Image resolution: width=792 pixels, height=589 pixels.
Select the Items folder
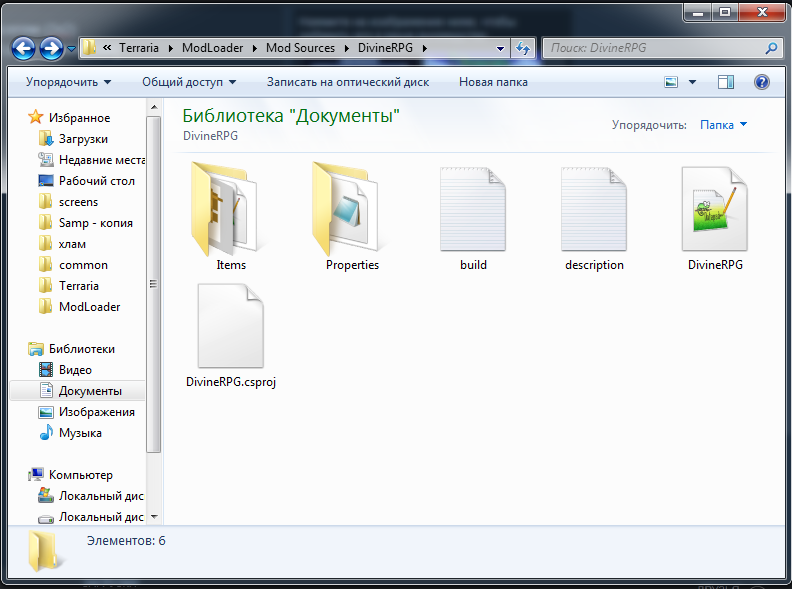pos(231,216)
